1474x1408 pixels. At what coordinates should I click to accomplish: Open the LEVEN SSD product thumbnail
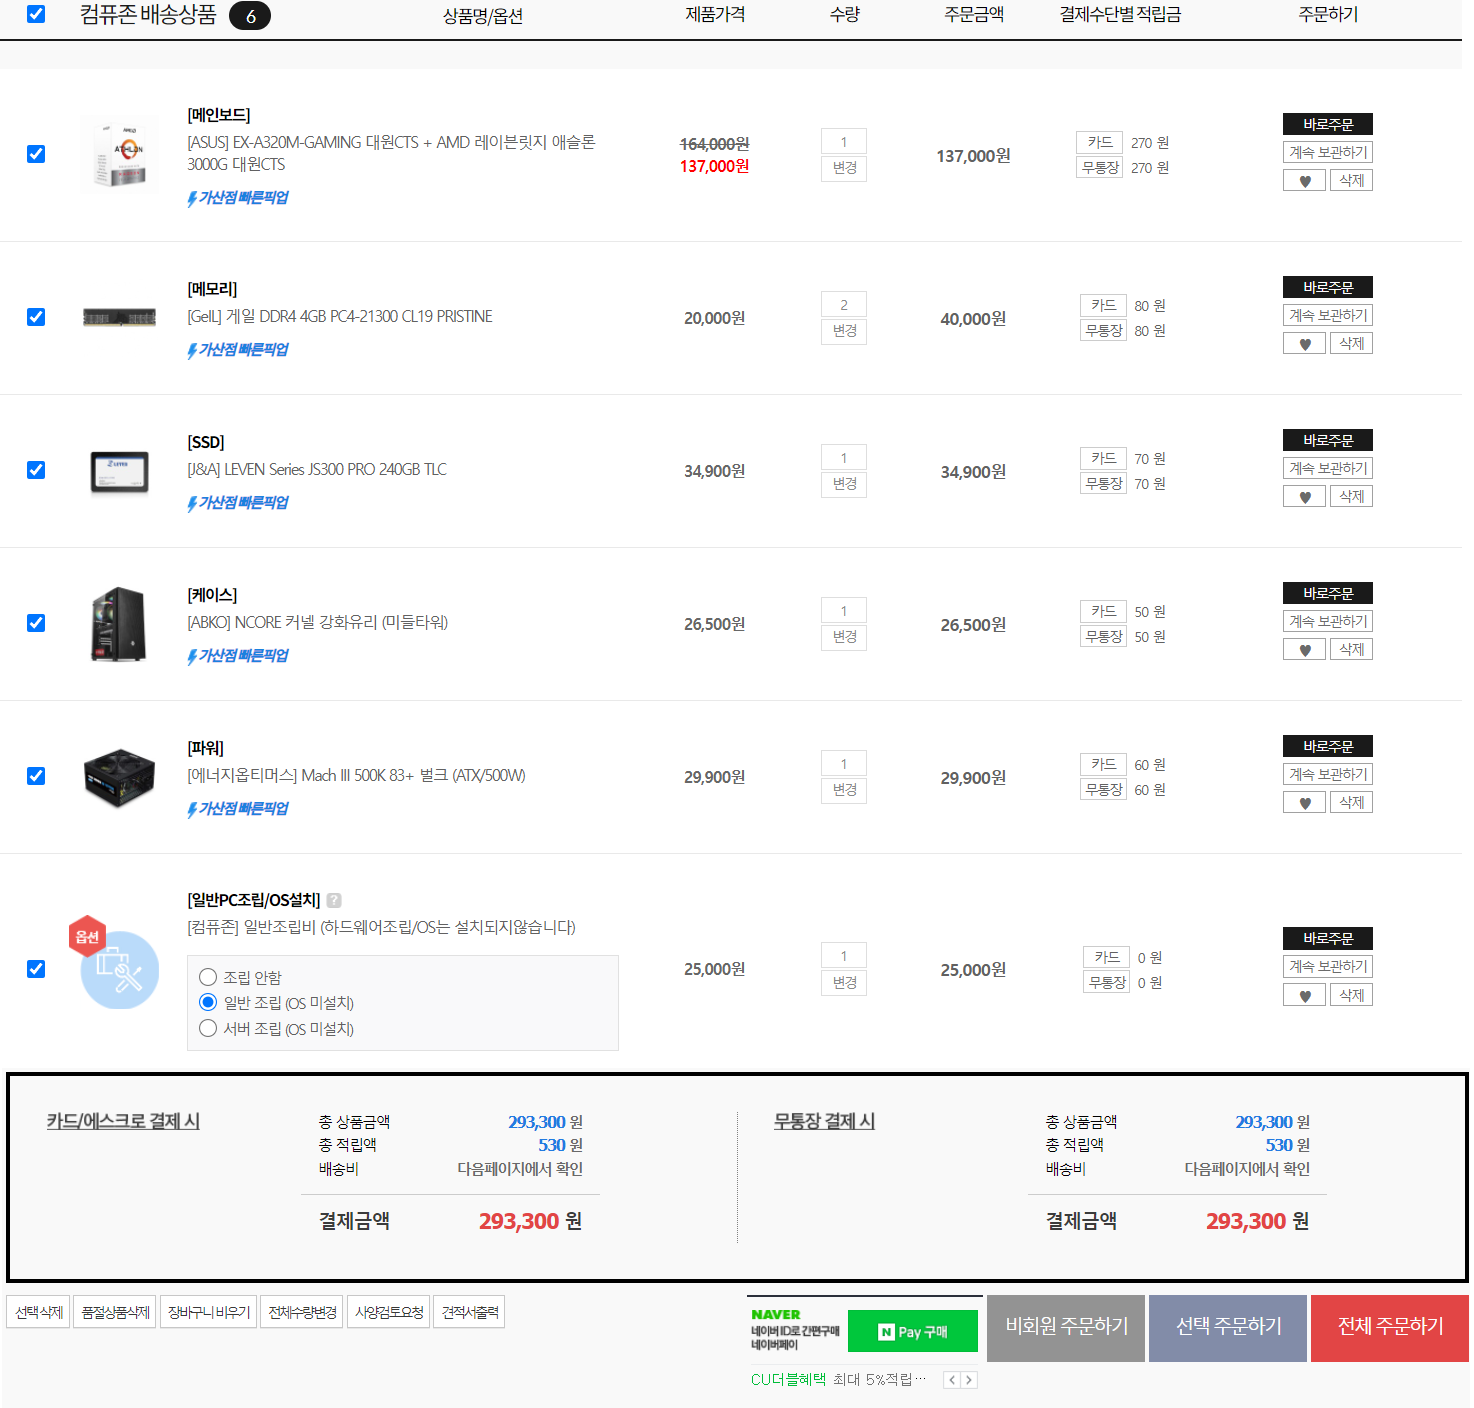tap(119, 471)
